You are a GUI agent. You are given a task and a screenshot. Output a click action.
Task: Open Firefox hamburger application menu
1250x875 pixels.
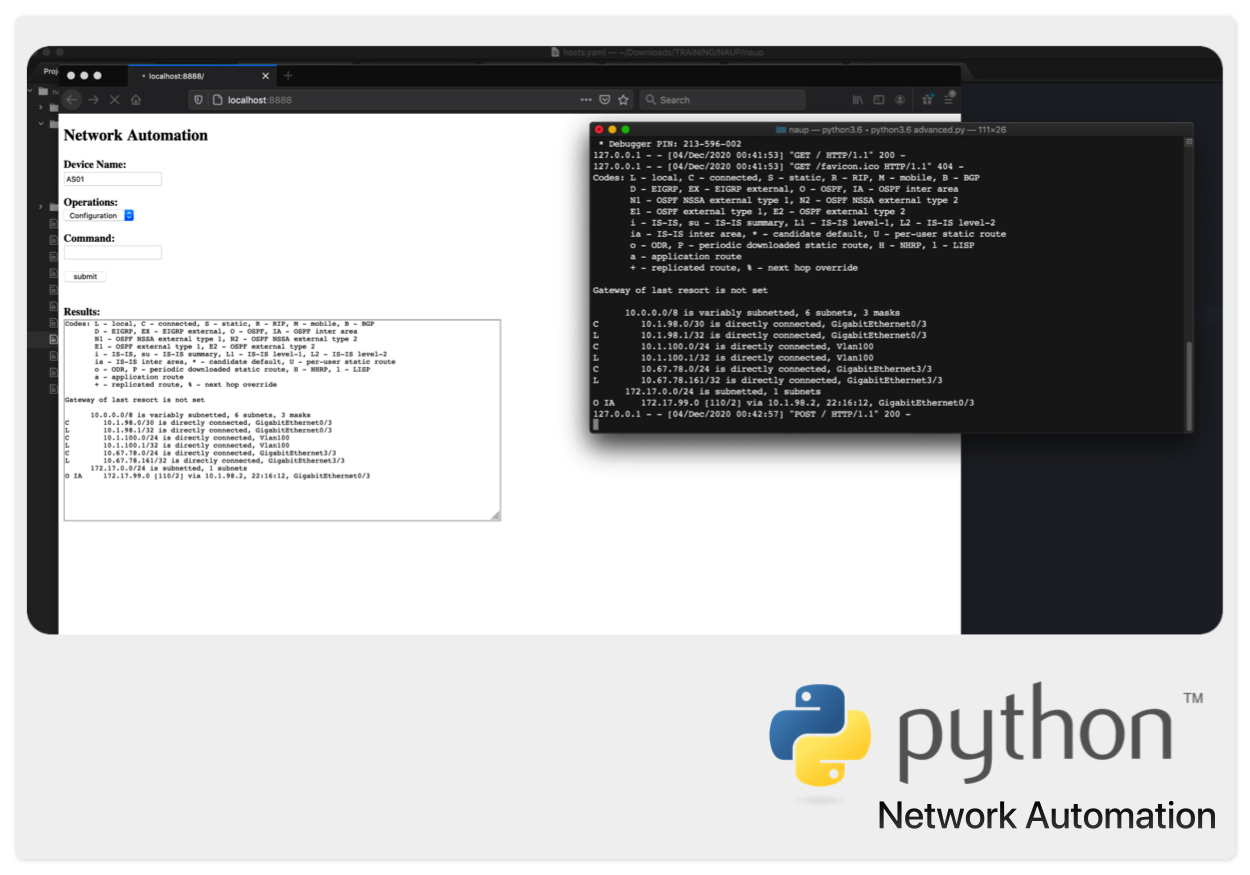tap(949, 99)
